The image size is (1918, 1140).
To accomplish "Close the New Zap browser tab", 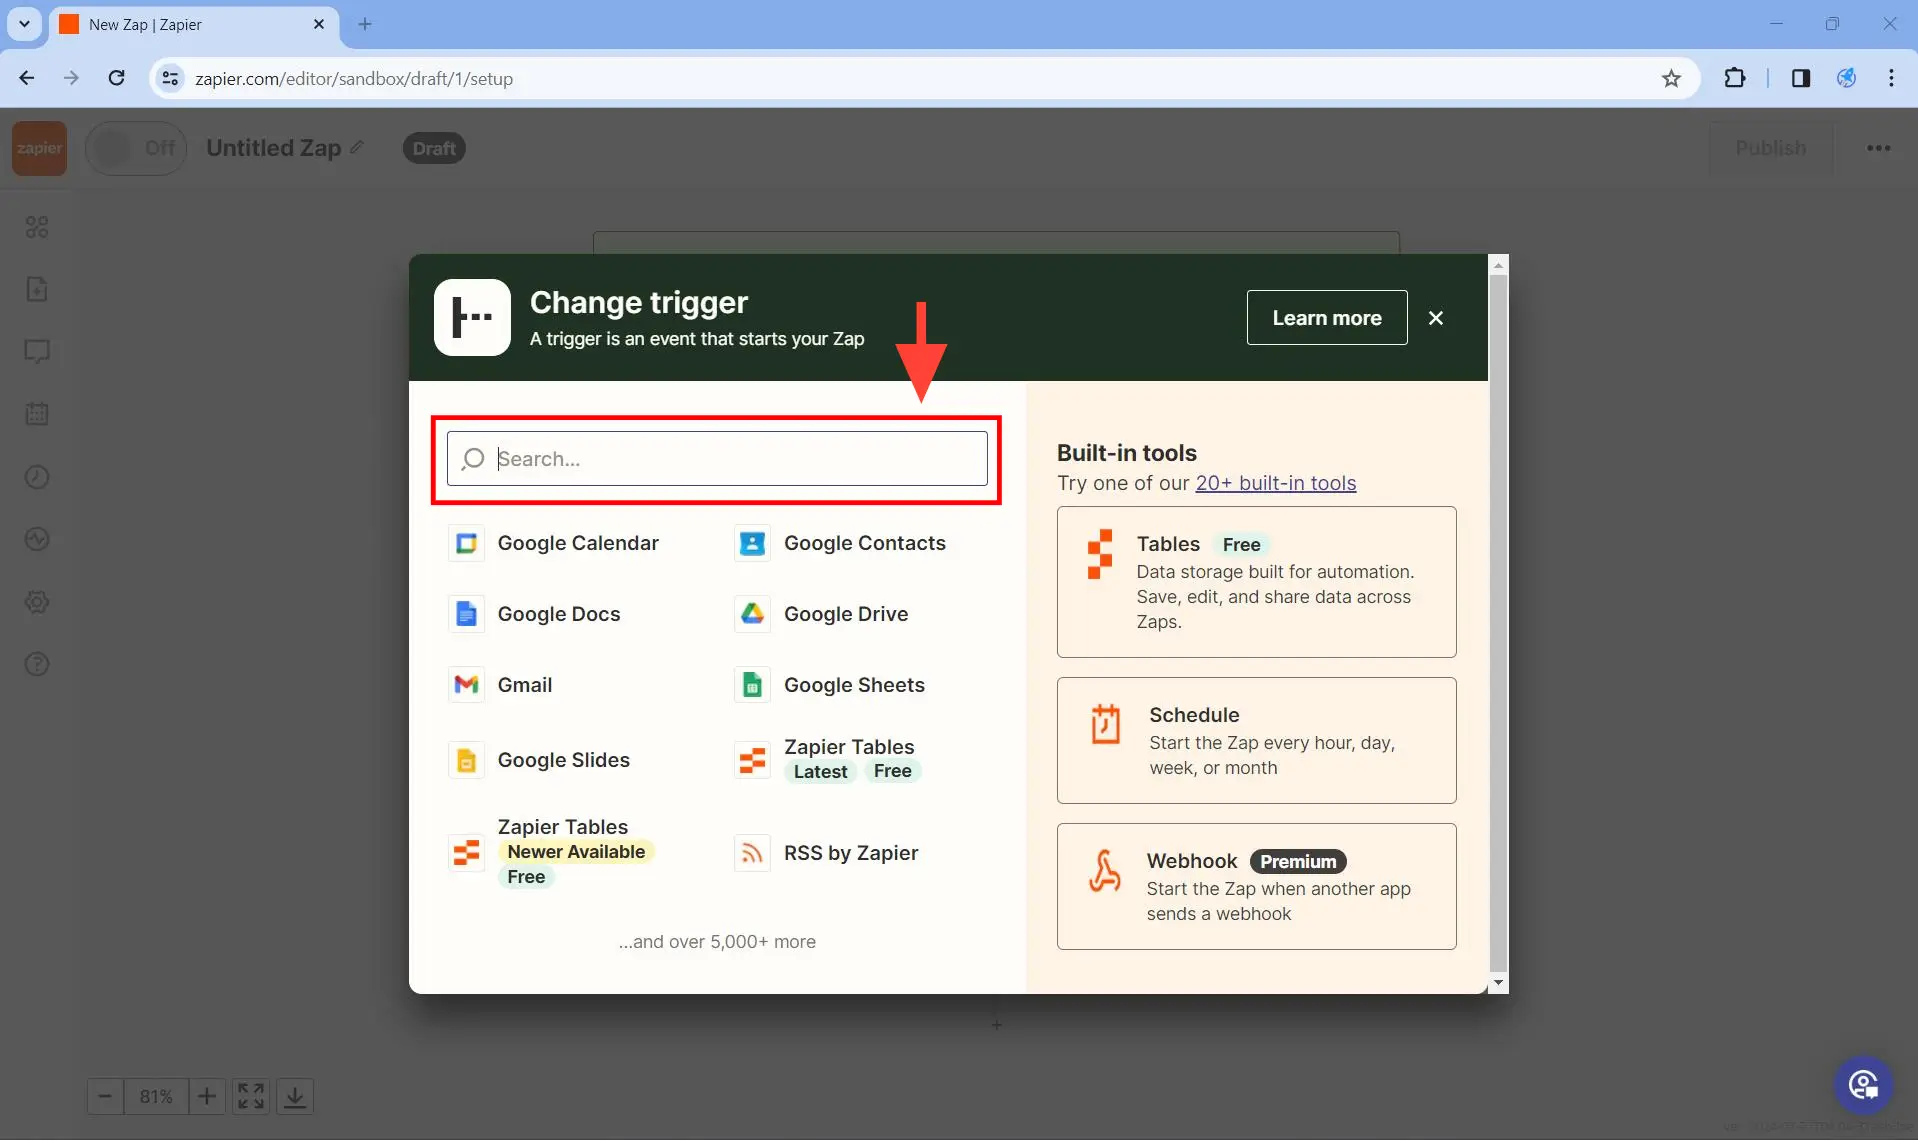I will coord(319,24).
